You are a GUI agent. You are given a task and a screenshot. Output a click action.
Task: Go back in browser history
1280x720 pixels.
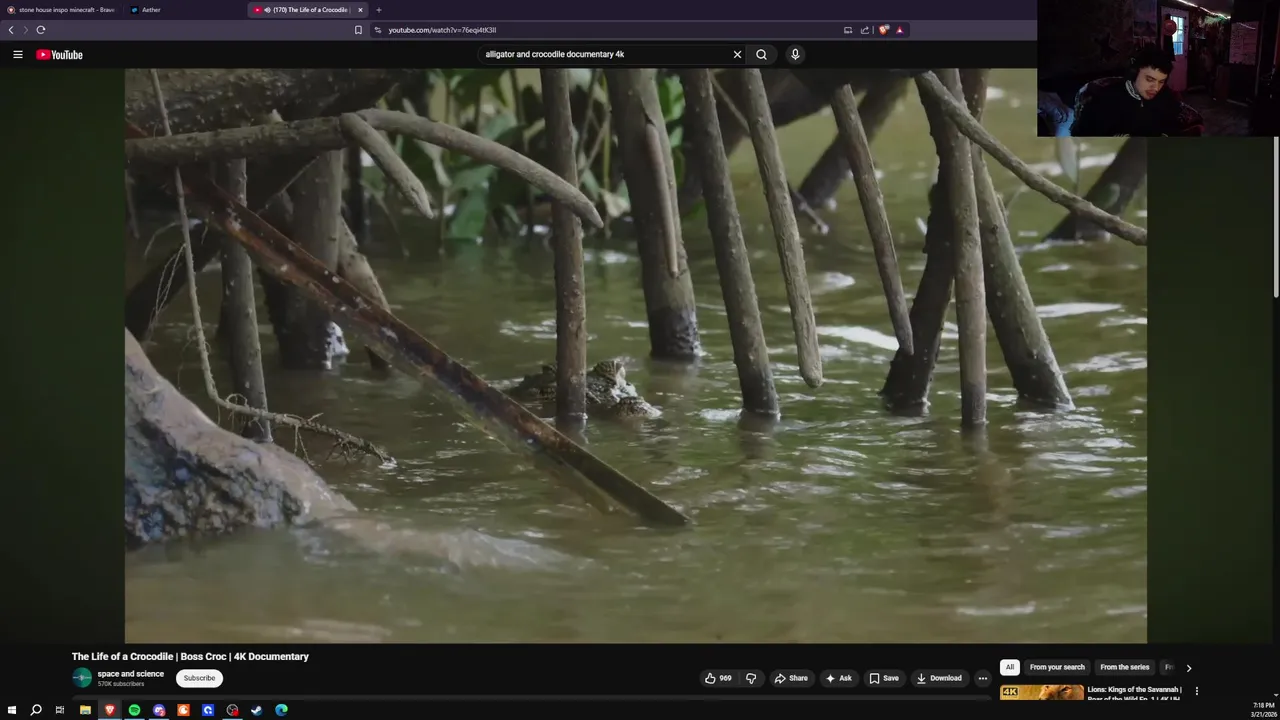11,30
